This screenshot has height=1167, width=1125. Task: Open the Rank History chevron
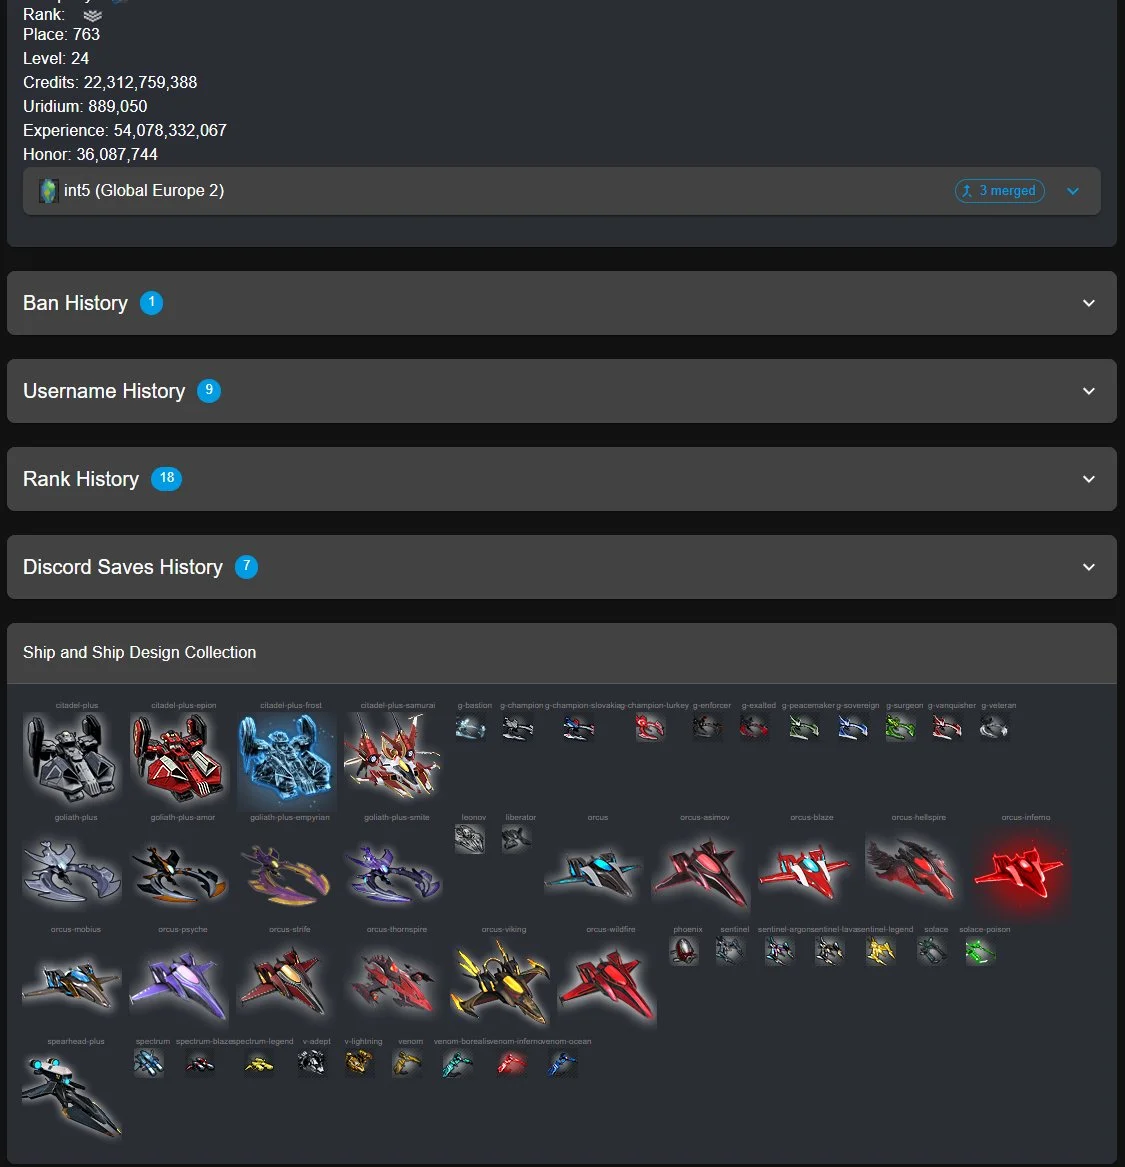pos(1089,479)
